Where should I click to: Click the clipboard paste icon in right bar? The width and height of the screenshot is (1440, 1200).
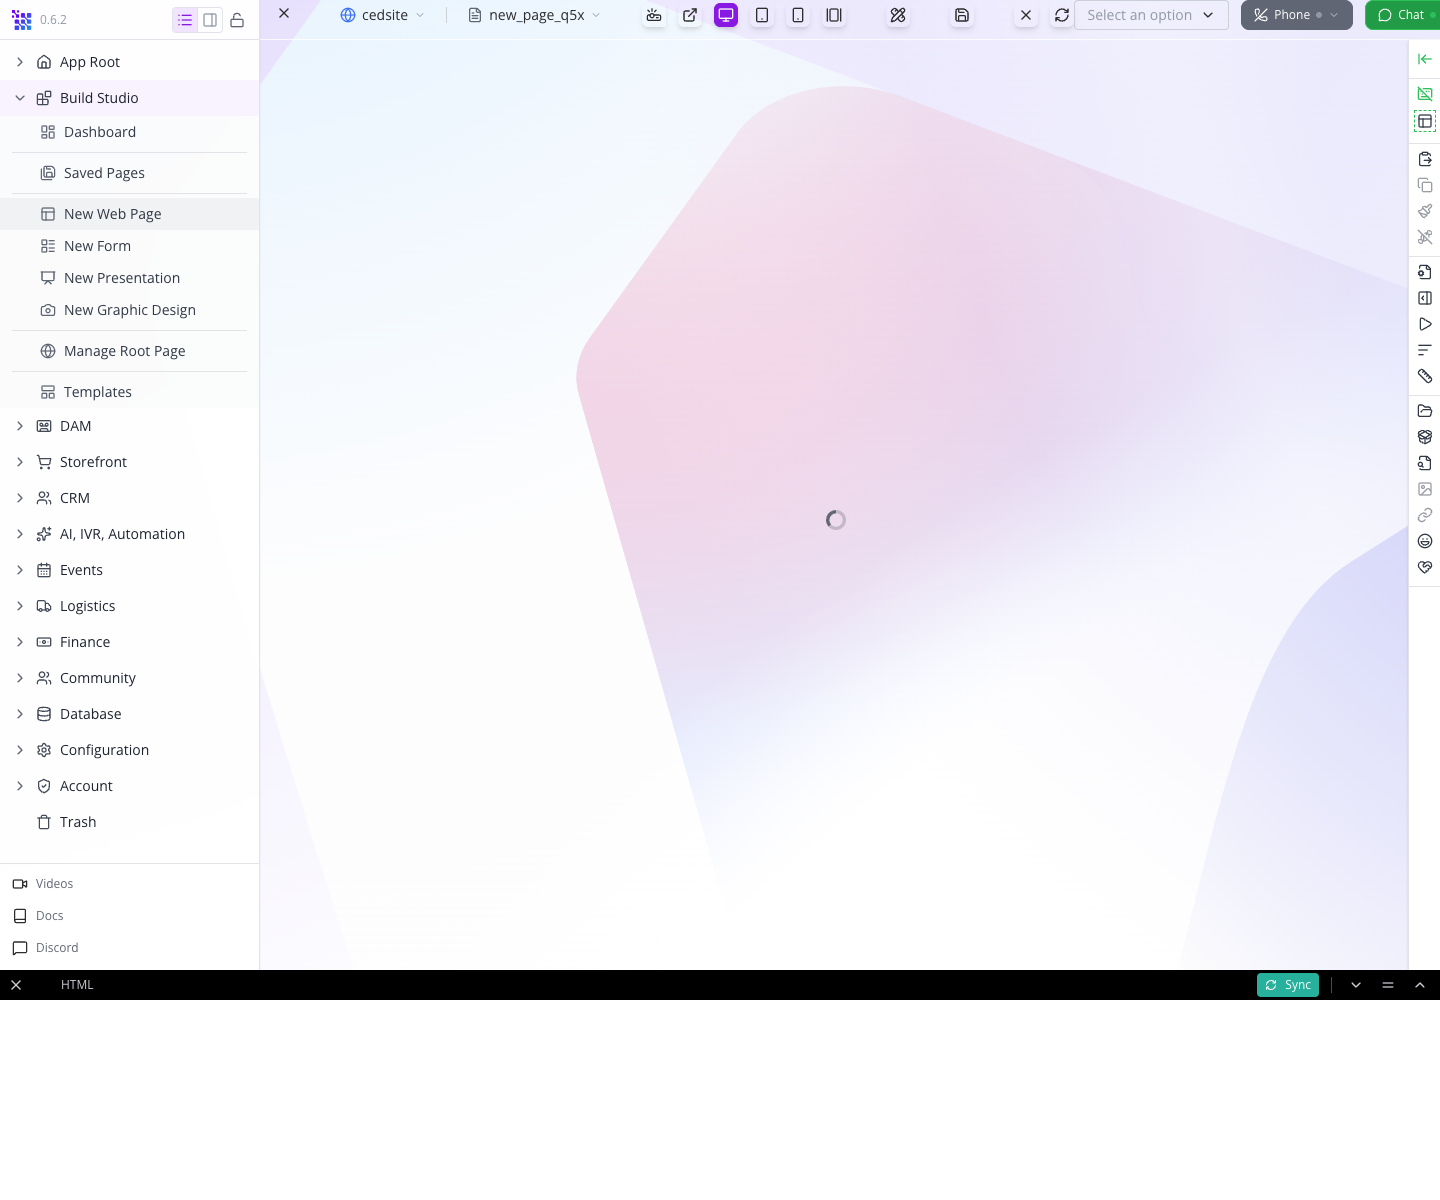pyautogui.click(x=1425, y=159)
